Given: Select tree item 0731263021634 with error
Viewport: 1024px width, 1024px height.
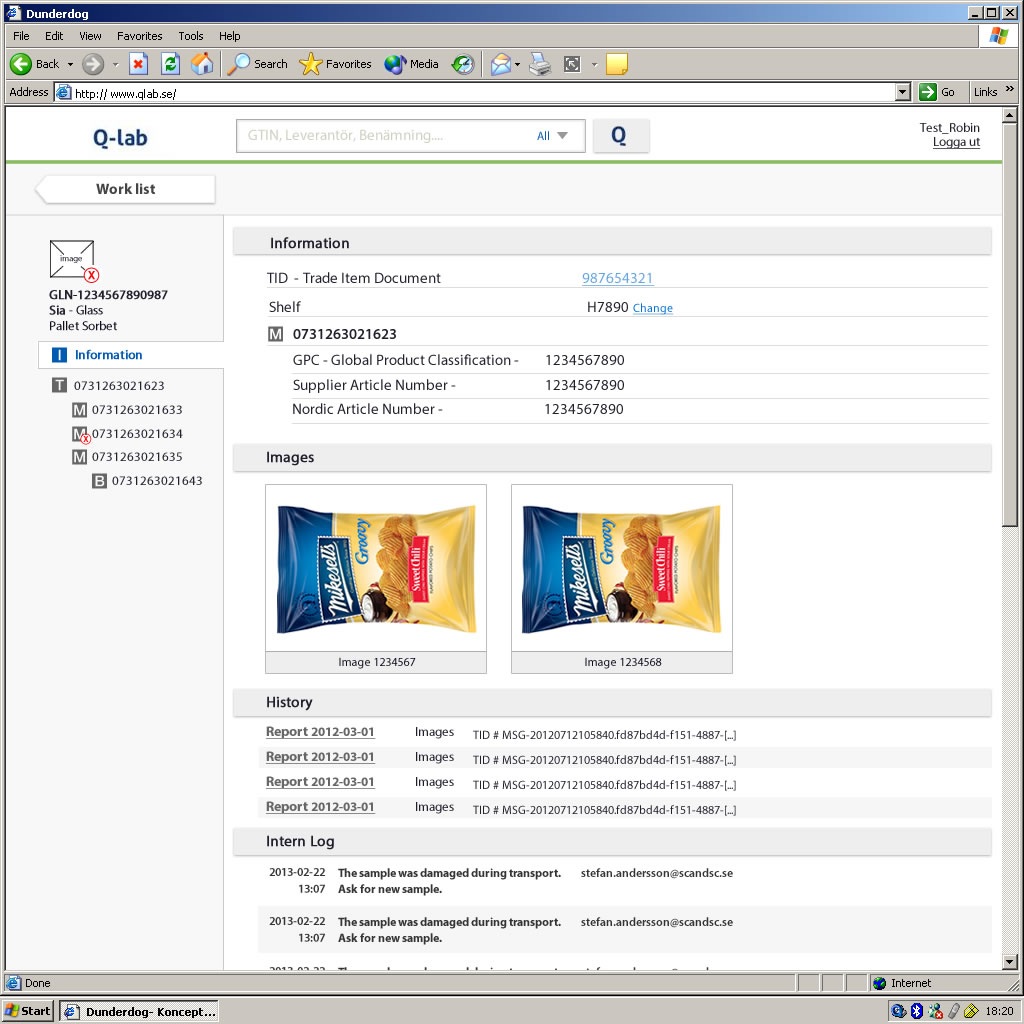Looking at the screenshot, I should [136, 434].
